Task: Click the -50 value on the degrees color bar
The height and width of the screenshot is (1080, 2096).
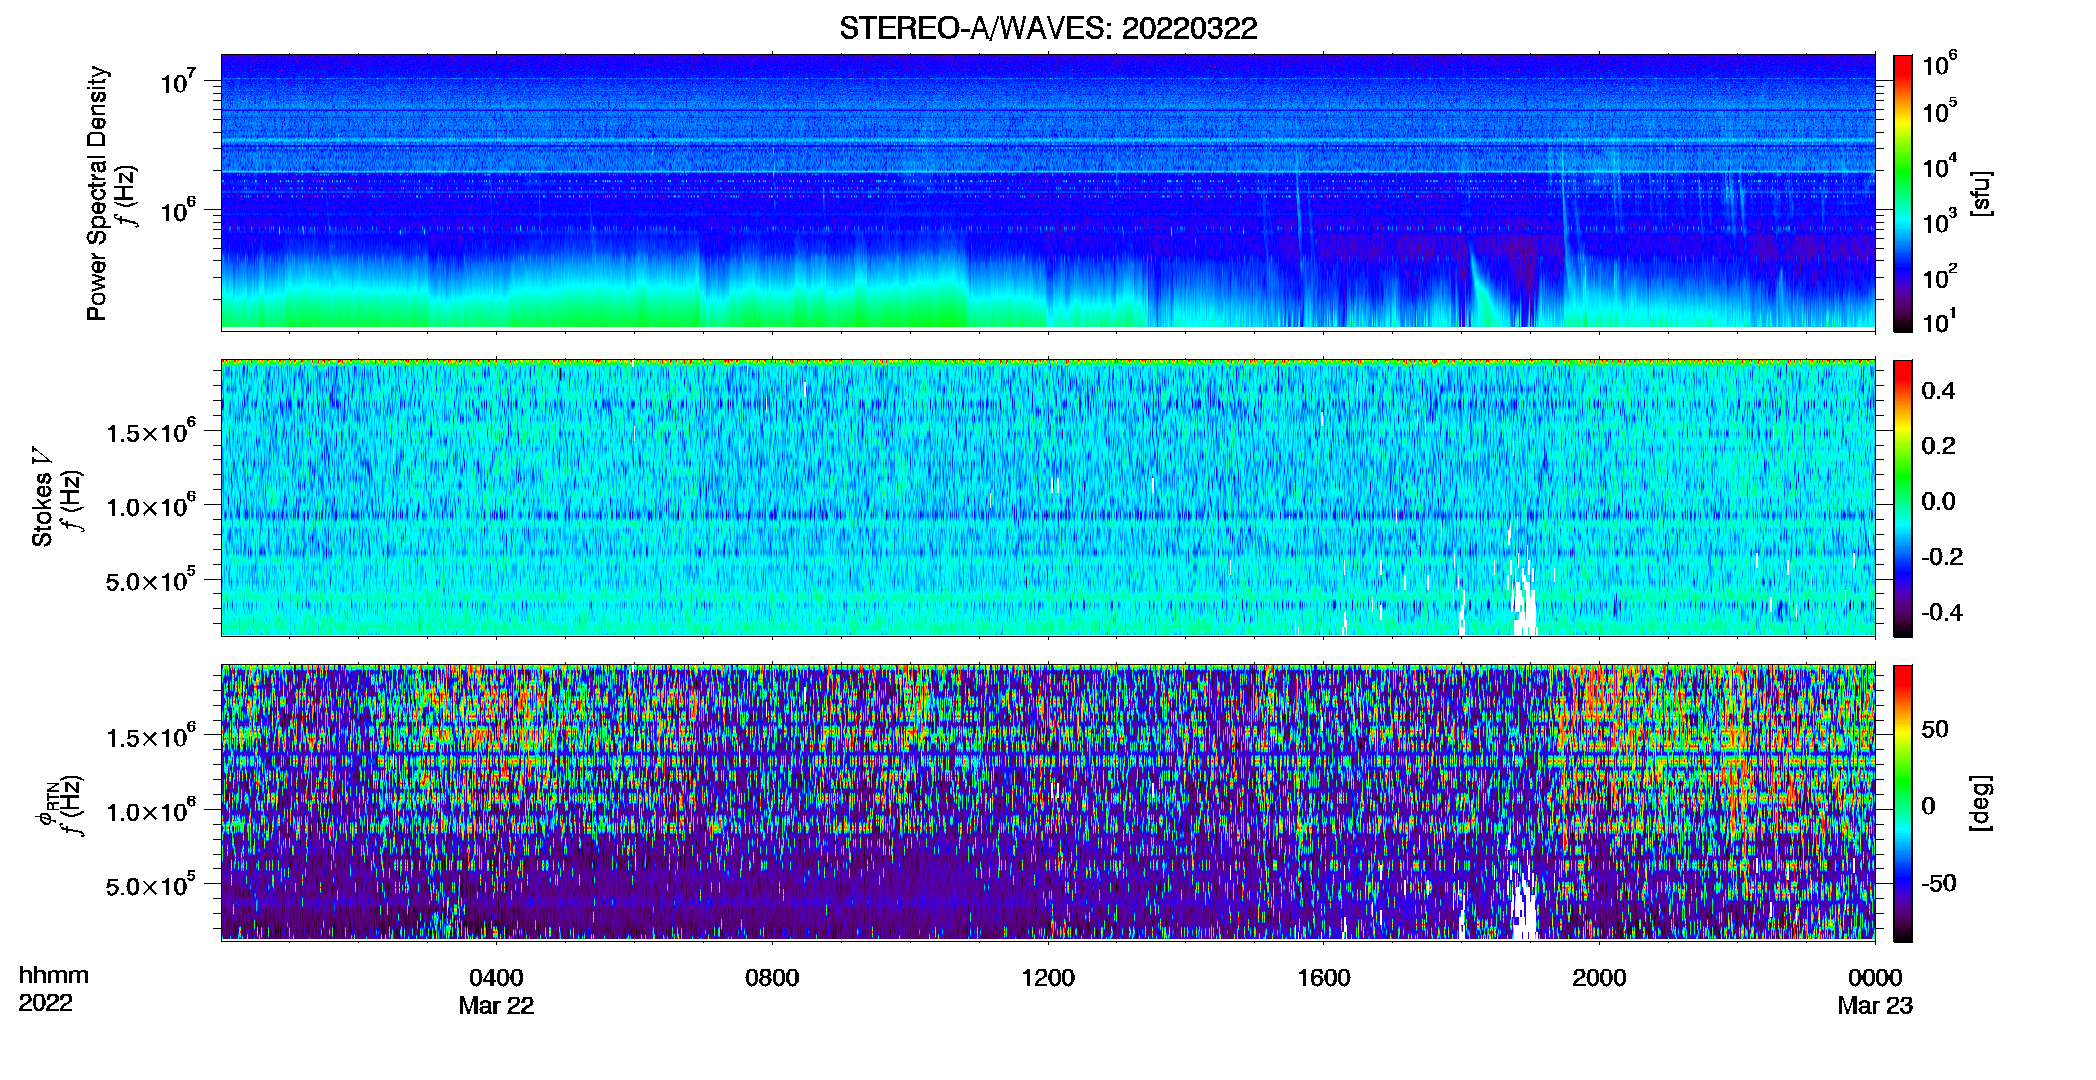Action: coord(1939,883)
